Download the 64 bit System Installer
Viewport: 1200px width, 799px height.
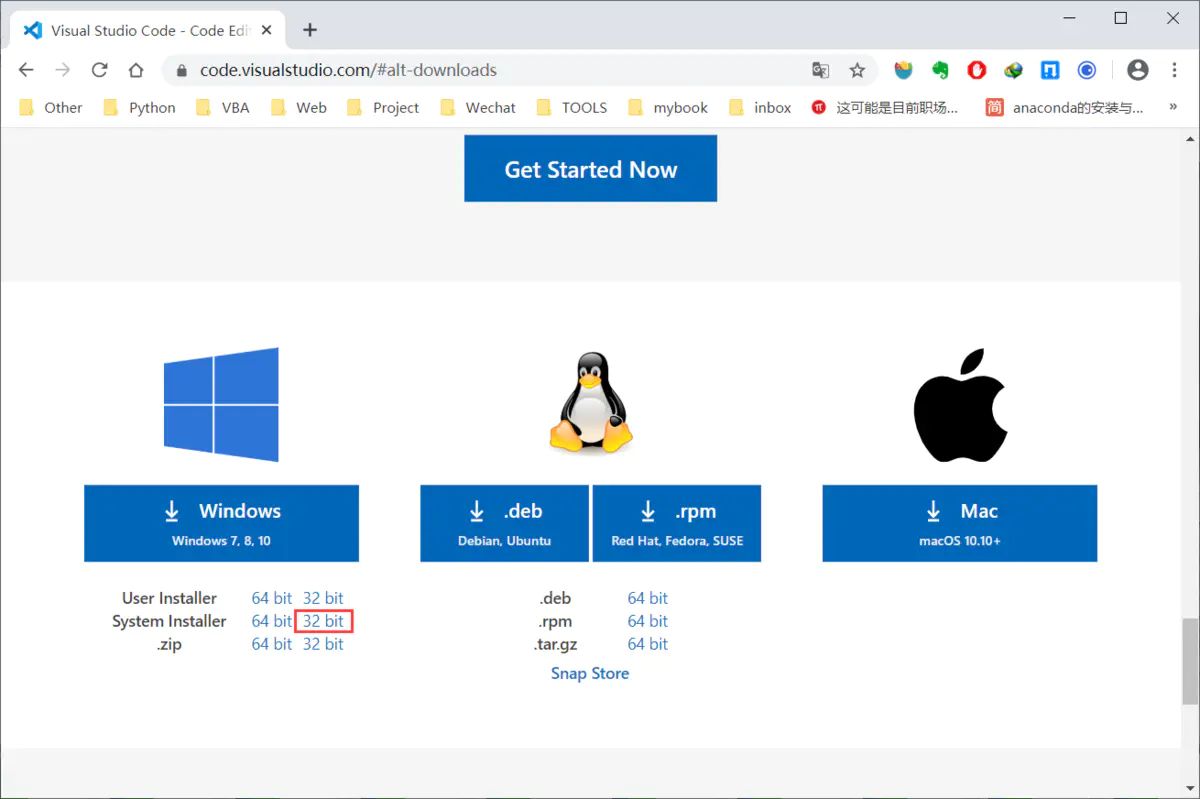pyautogui.click(x=271, y=621)
